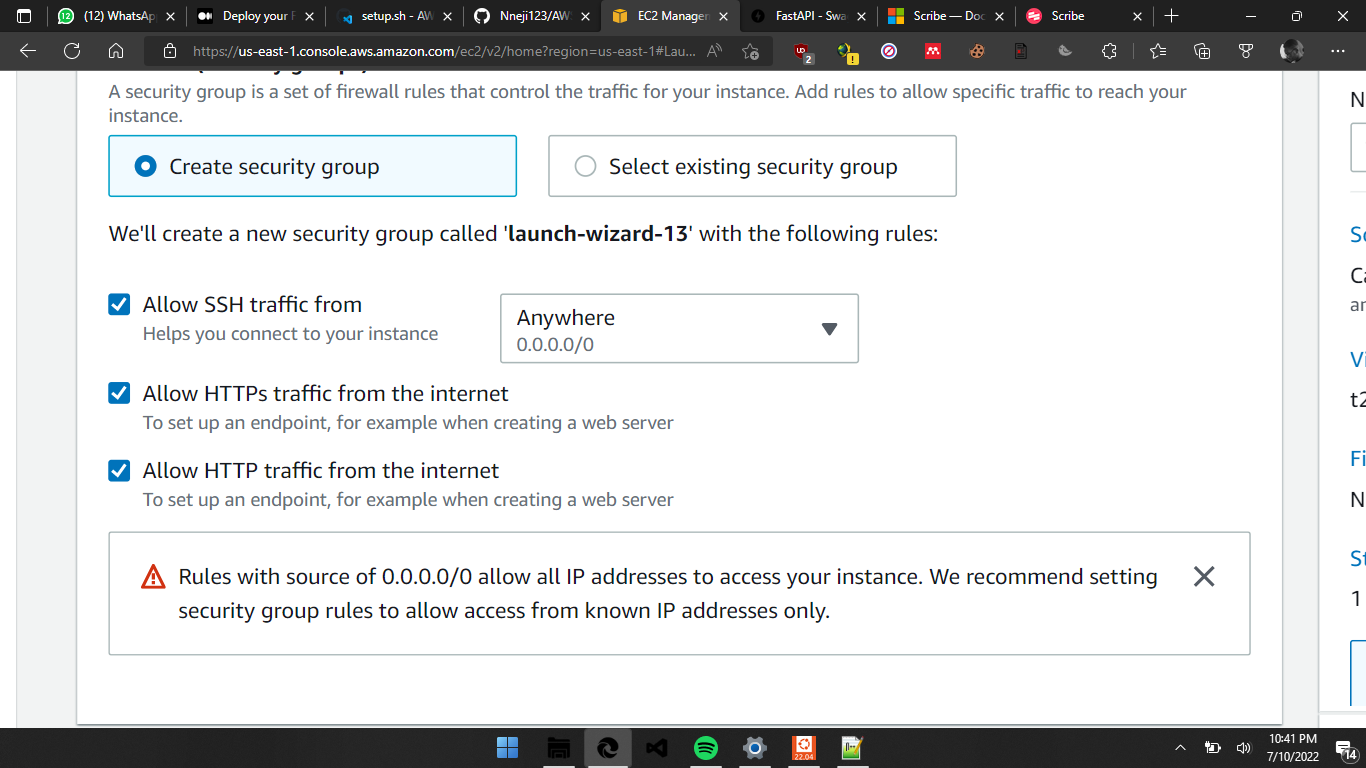Open Spotify from the taskbar
This screenshot has width=1366, height=768.
pyautogui.click(x=706, y=748)
